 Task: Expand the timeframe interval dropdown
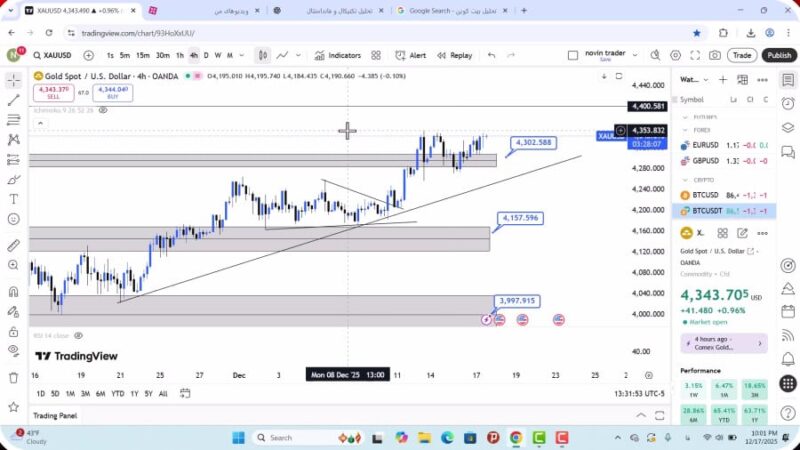click(x=241, y=55)
